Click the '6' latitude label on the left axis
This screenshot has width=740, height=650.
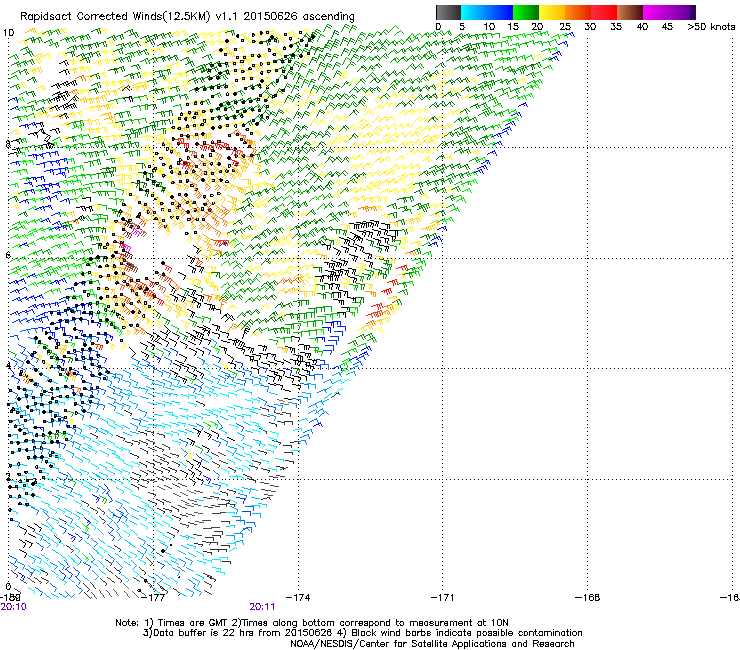pos(8,255)
